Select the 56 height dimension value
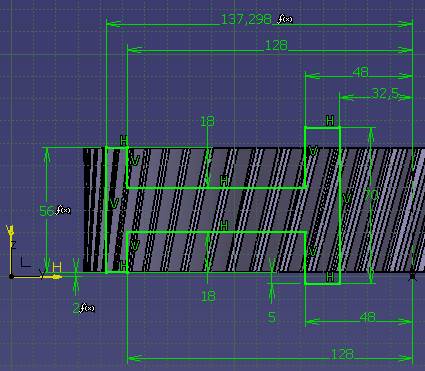The width and height of the screenshot is (425, 371). [47, 211]
